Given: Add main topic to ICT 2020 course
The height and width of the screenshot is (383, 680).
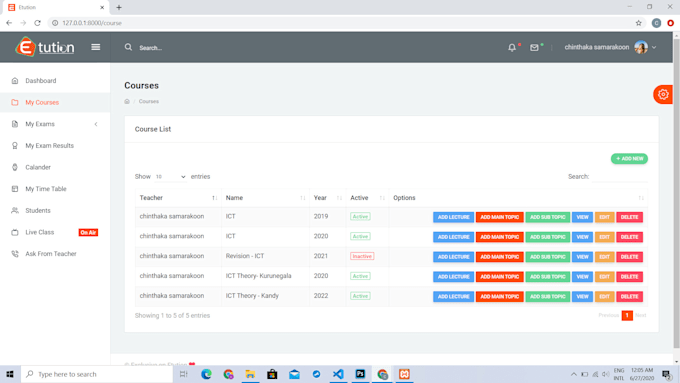Looking at the screenshot, I should coord(500,237).
